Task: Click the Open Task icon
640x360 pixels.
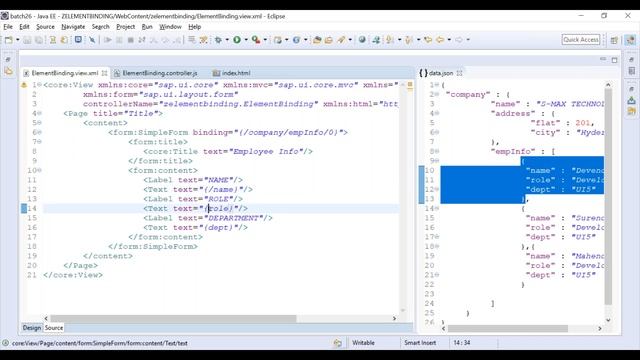Action: click(329, 40)
